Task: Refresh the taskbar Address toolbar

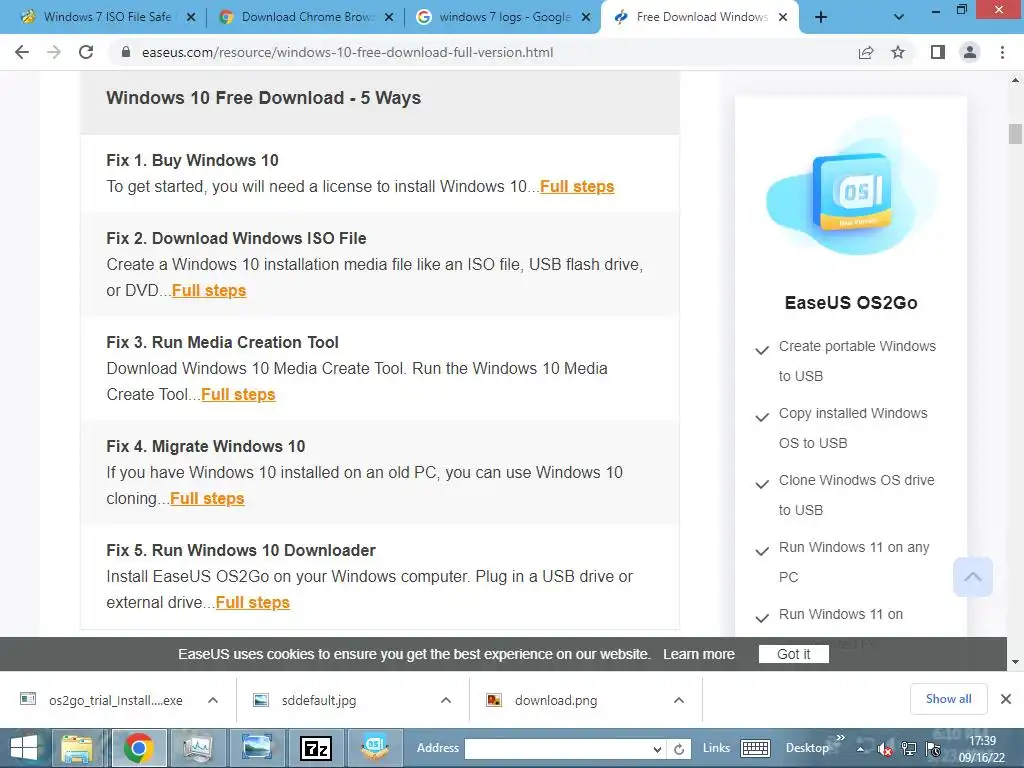Action: tap(679, 749)
